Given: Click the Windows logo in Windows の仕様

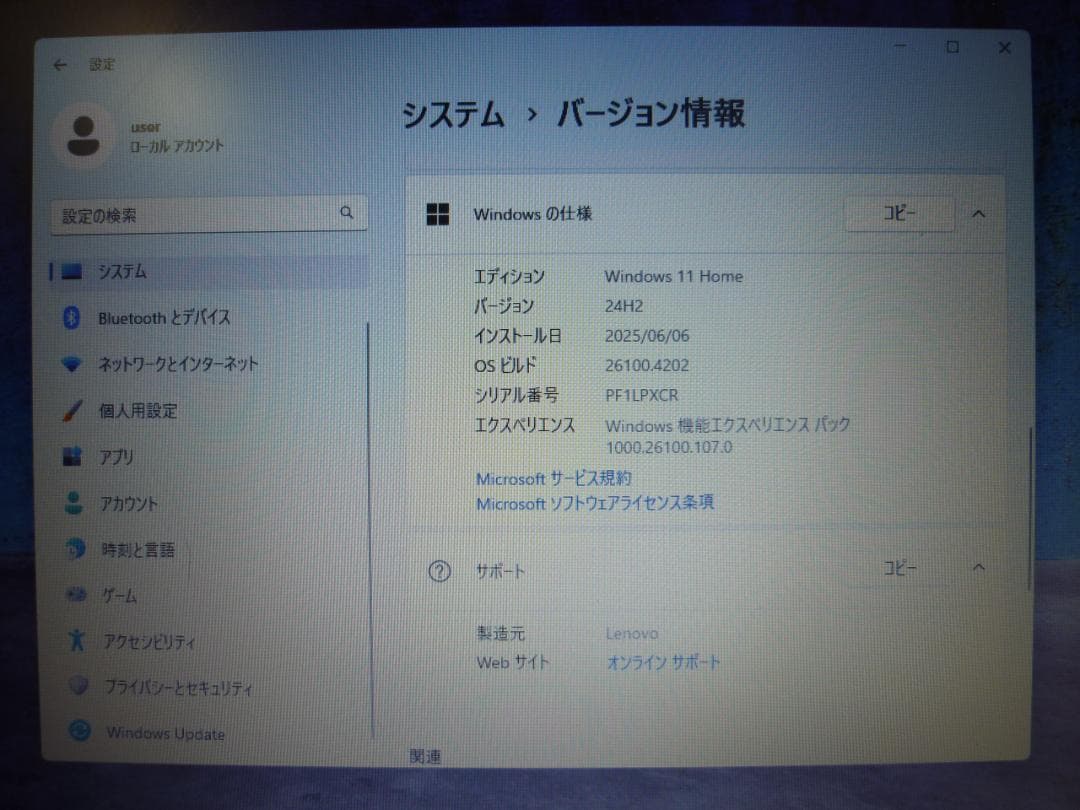Looking at the screenshot, I should point(437,214).
